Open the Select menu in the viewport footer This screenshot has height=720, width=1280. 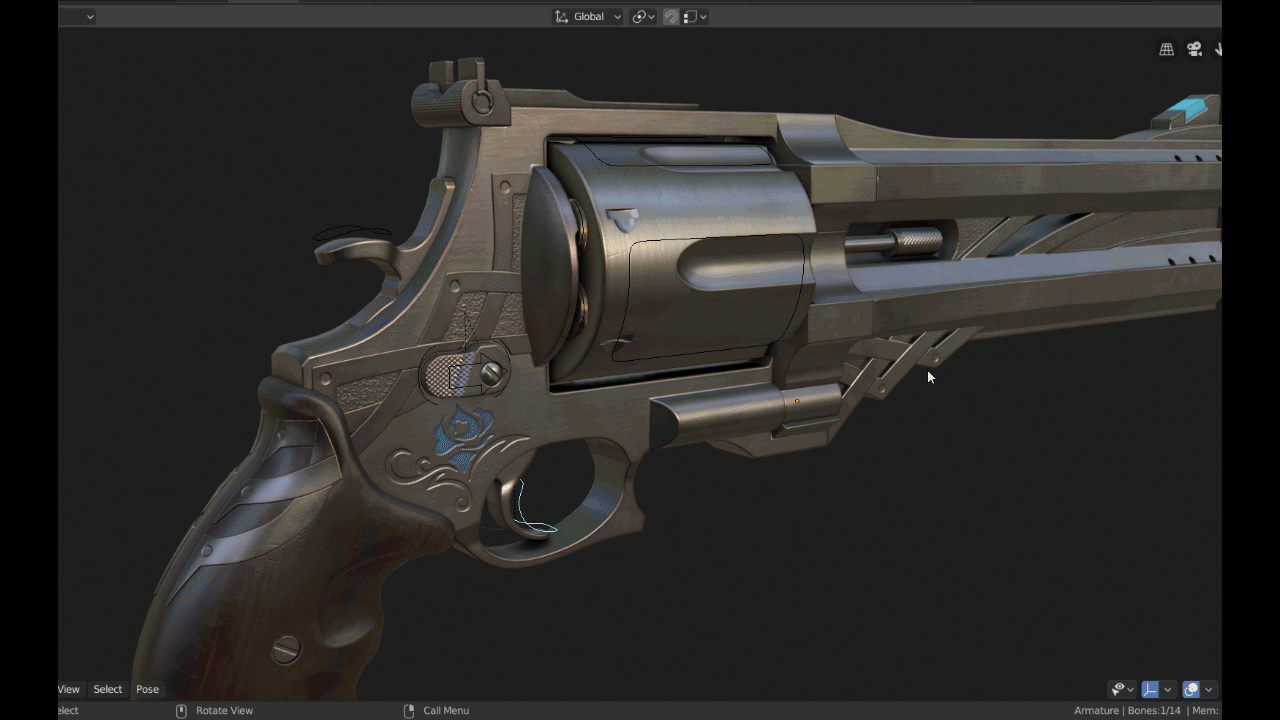coord(108,689)
